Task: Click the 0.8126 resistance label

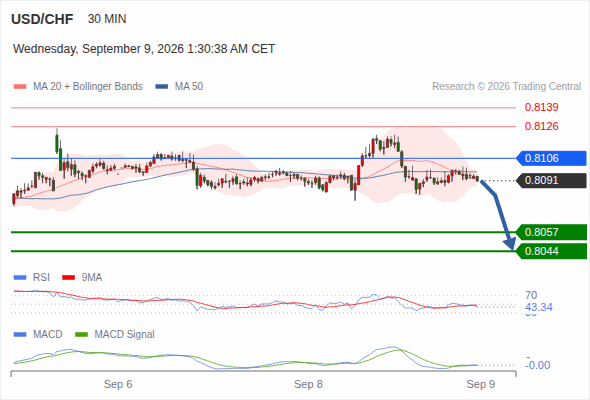Action: [x=541, y=126]
